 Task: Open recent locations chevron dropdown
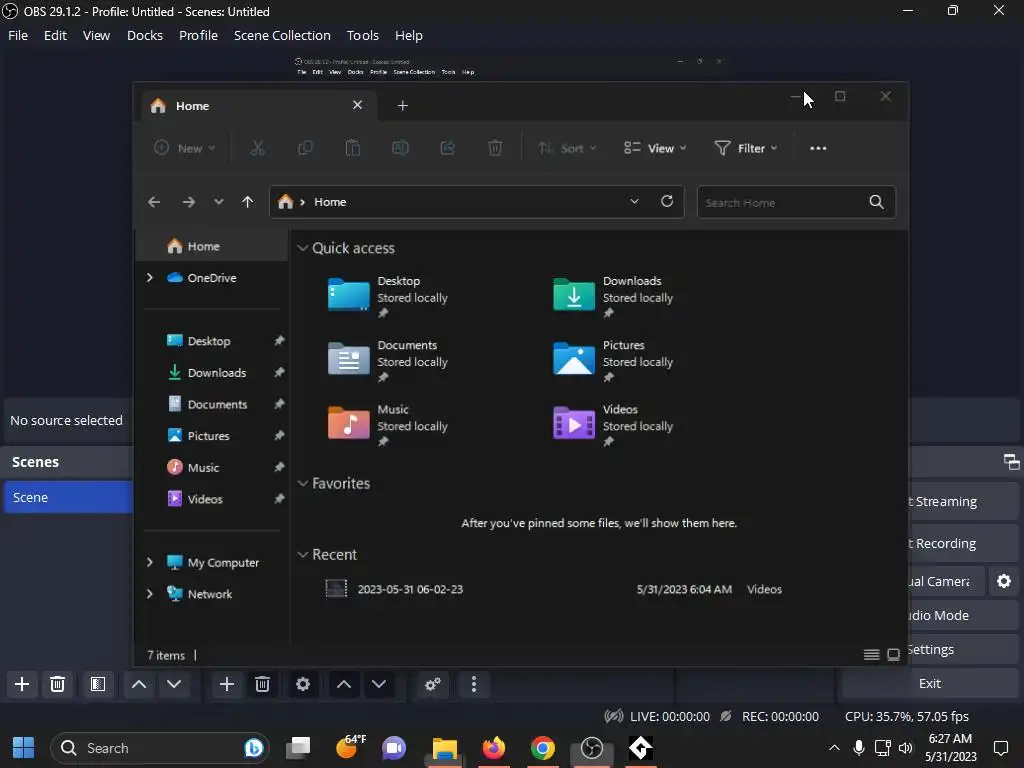[x=219, y=202]
